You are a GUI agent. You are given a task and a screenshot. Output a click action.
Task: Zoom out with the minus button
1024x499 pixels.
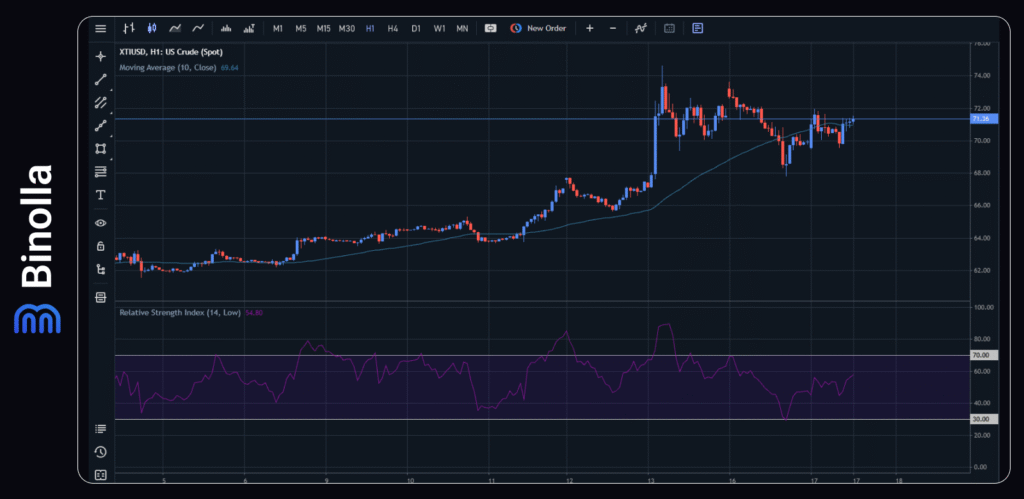(613, 28)
